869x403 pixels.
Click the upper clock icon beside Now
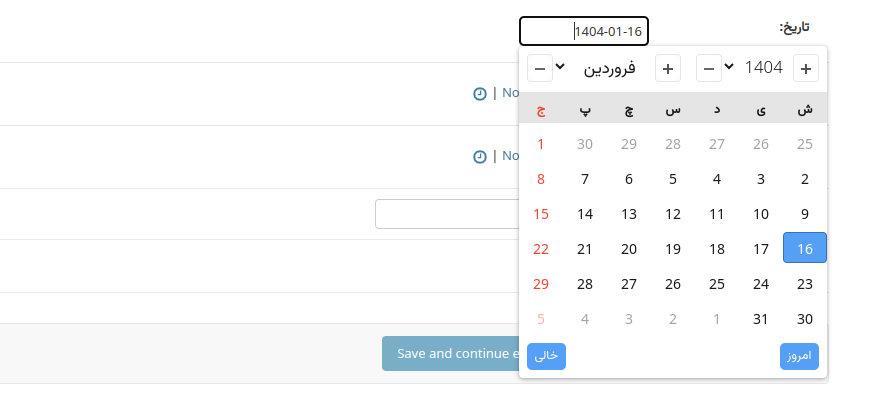(479, 94)
